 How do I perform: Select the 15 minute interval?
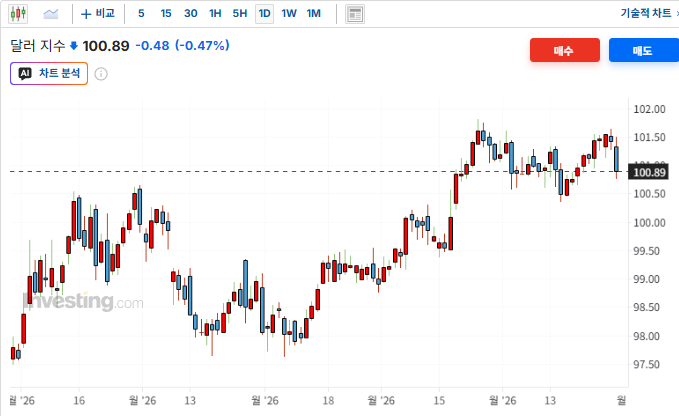pyautogui.click(x=166, y=14)
